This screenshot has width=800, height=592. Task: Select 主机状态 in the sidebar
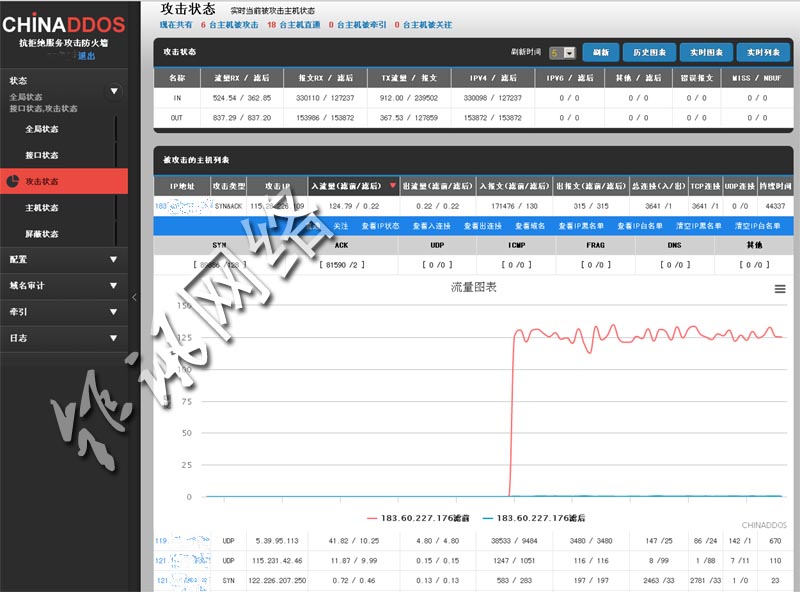[x=42, y=208]
